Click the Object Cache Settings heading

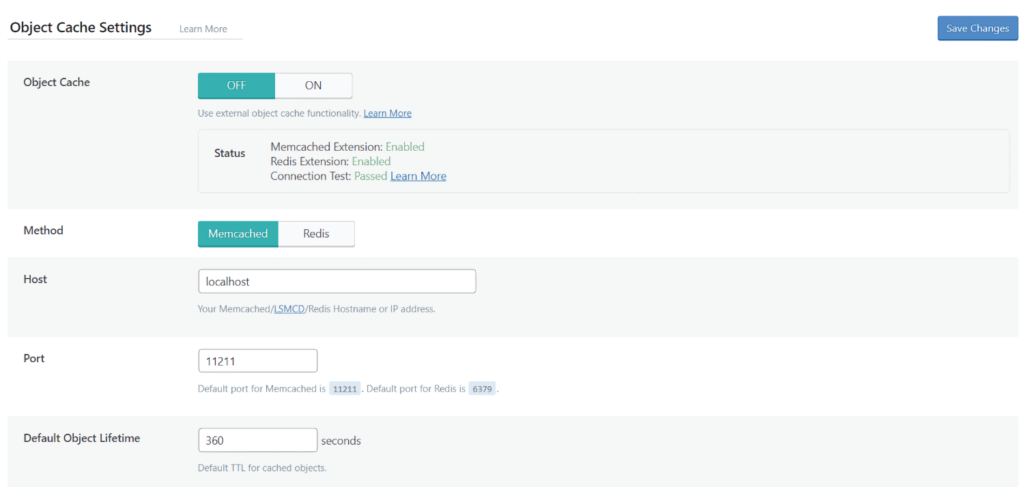click(x=81, y=27)
